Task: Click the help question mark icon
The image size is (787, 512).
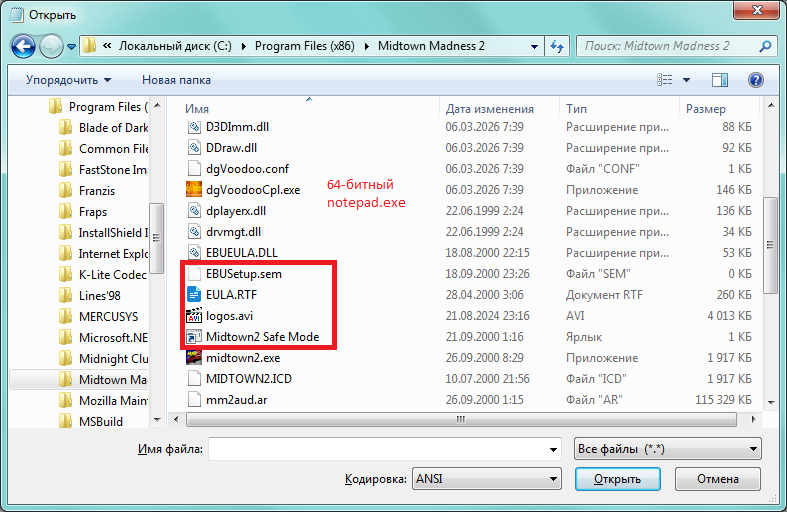Action: coord(755,80)
